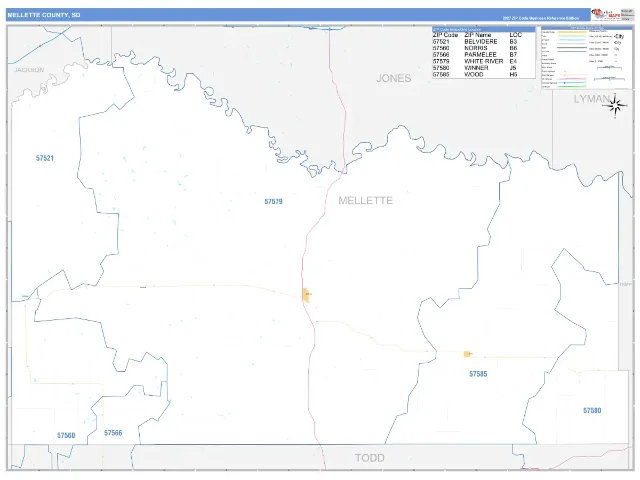Image resolution: width=640 pixels, height=480 pixels.
Task: Click the 'ZIP Code' column header in index
Action: [445, 35]
